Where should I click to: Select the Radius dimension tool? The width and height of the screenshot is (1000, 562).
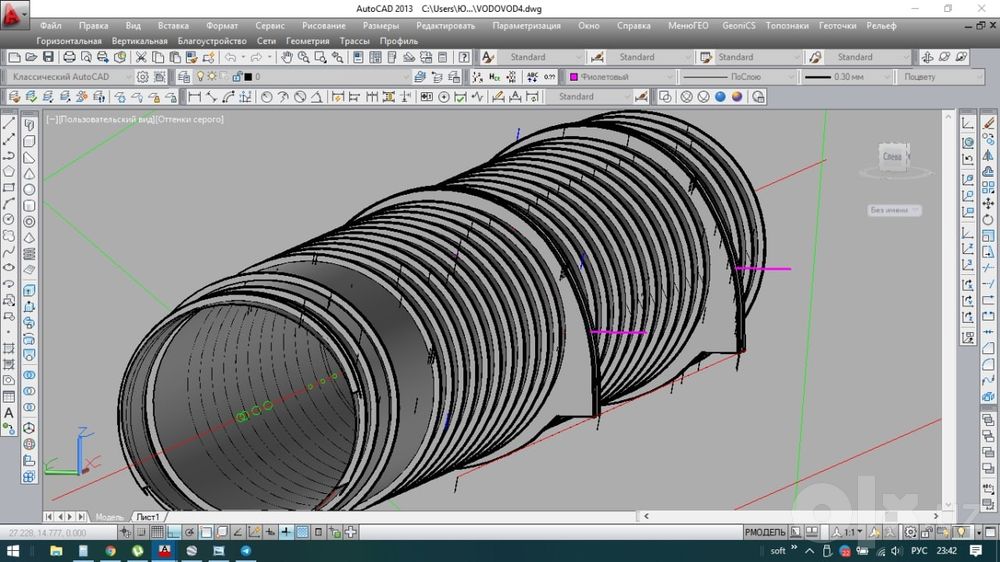click(267, 97)
